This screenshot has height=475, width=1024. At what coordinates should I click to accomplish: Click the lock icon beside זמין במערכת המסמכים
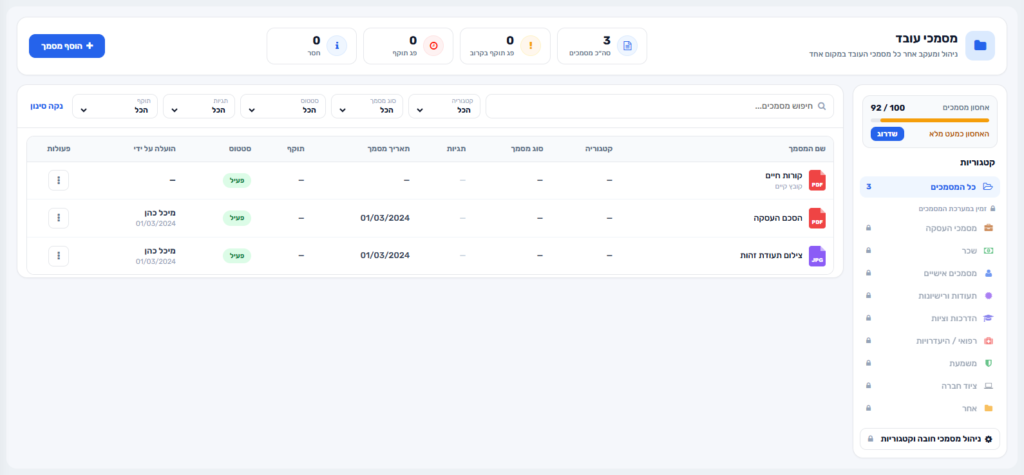coord(993,209)
